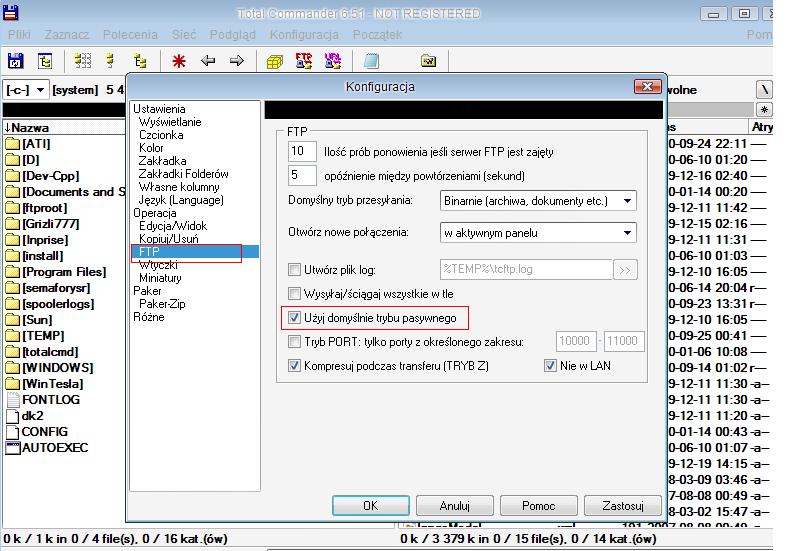
Task: Close the Konfiguracja dialog
Action: (x=648, y=87)
